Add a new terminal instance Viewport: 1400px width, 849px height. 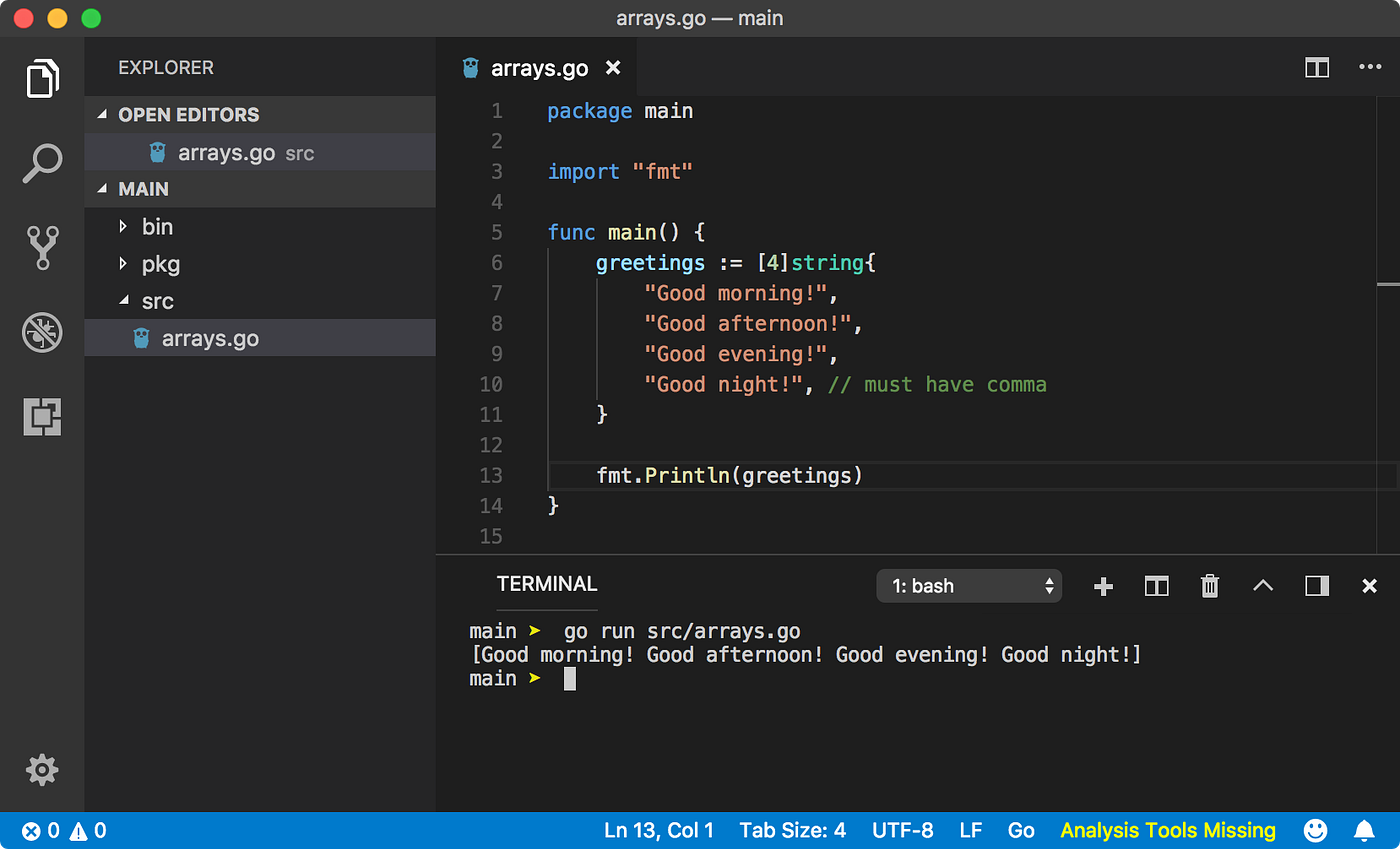tap(1102, 586)
